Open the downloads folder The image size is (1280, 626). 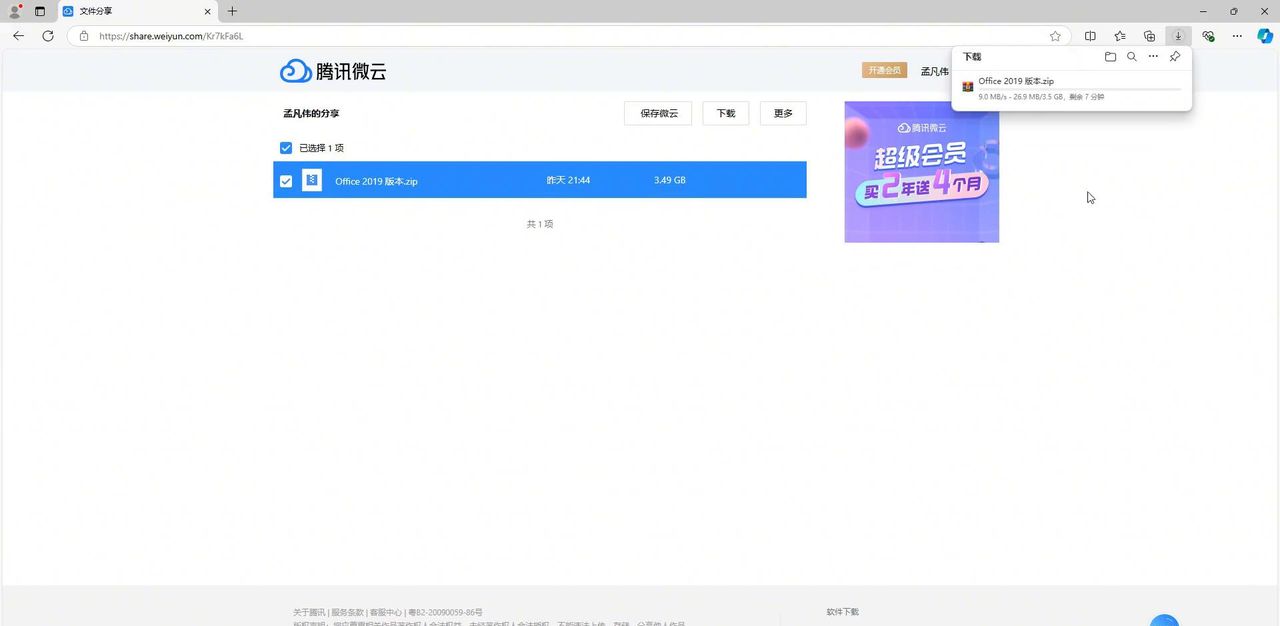pyautogui.click(x=1110, y=57)
